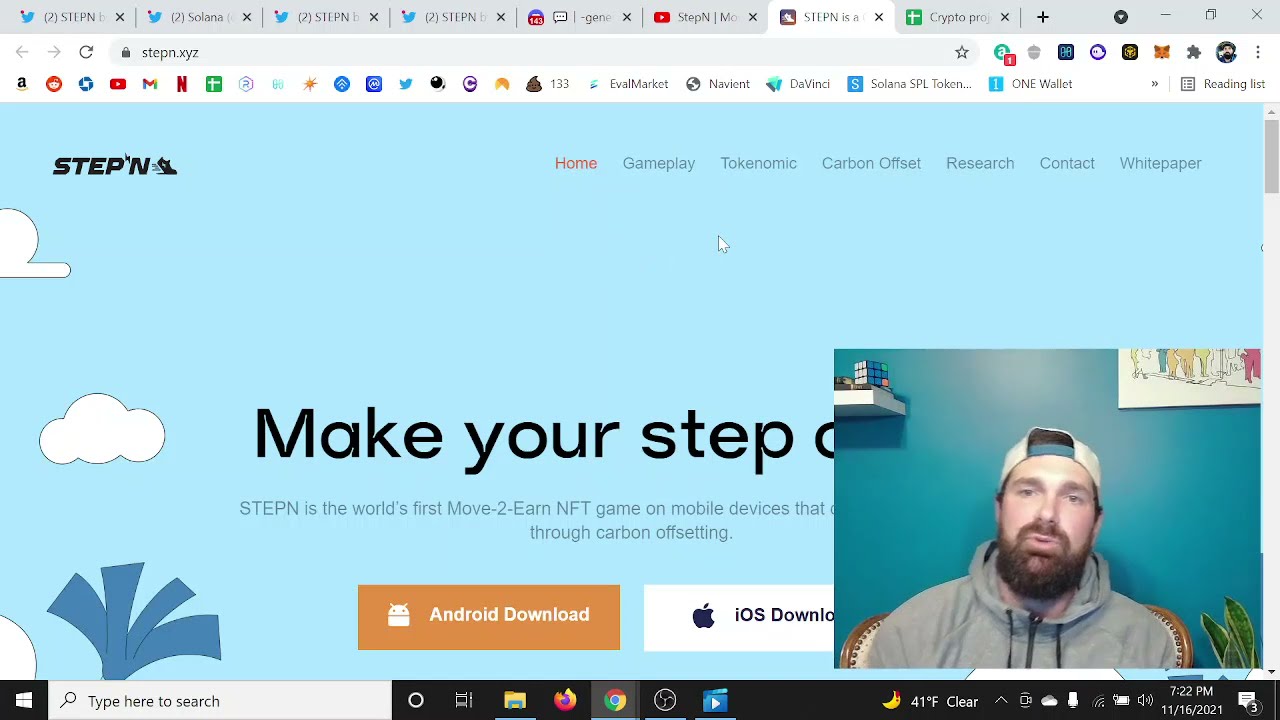Open the Navient bookmark
Screen dimensions: 1280x720
pyautogui.click(x=718, y=84)
